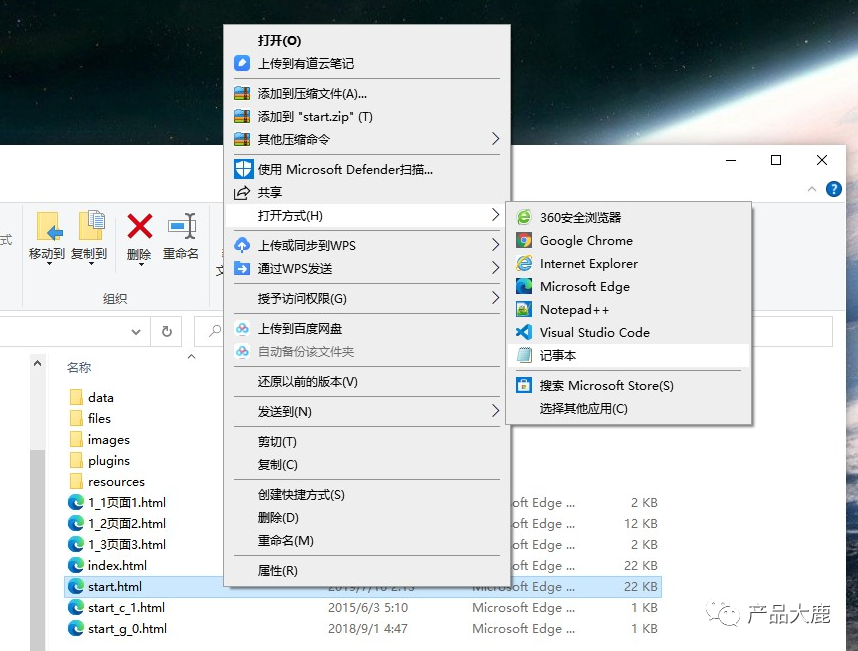
Task: Click the 添加到压缩文件(A) archive icon
Action: (242, 94)
